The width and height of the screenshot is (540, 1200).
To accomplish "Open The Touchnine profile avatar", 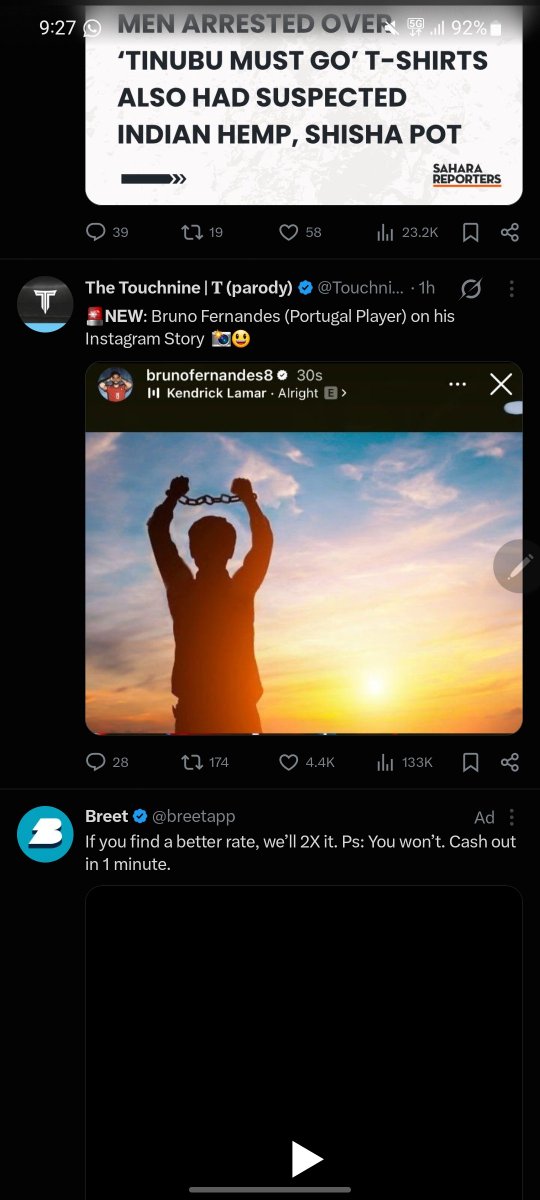I will [46, 304].
